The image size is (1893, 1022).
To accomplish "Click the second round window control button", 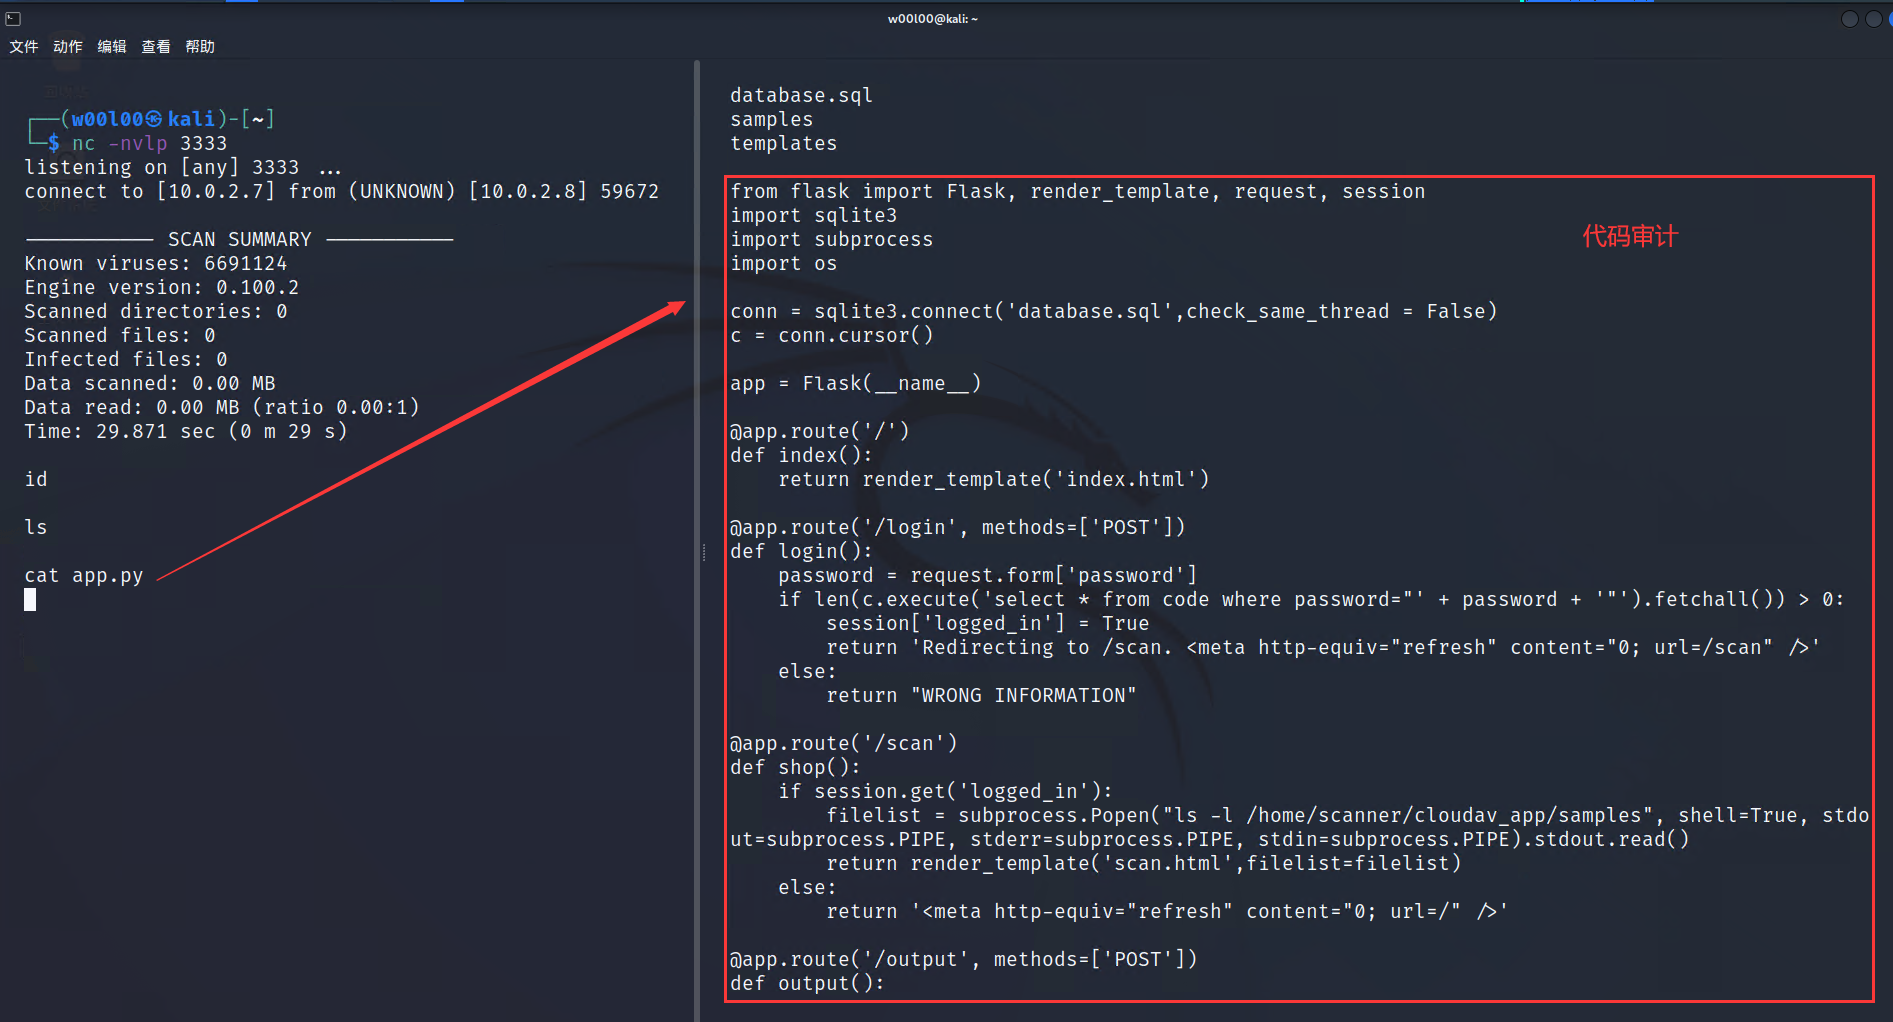I will 1874,19.
